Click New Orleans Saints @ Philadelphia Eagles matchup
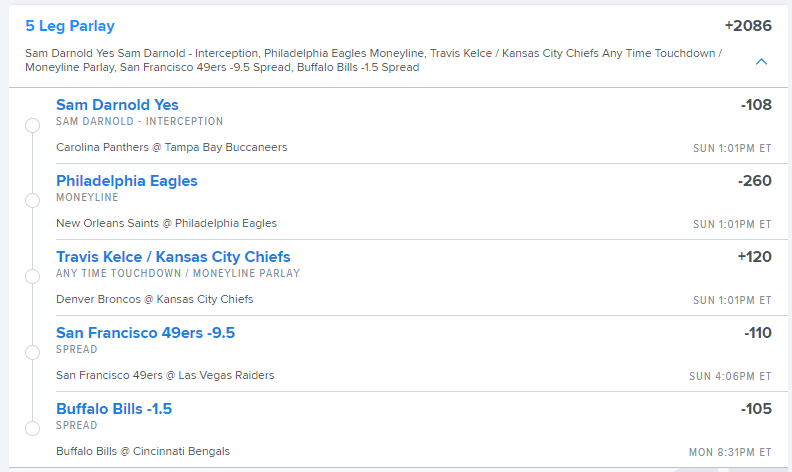792x472 pixels. pos(166,223)
